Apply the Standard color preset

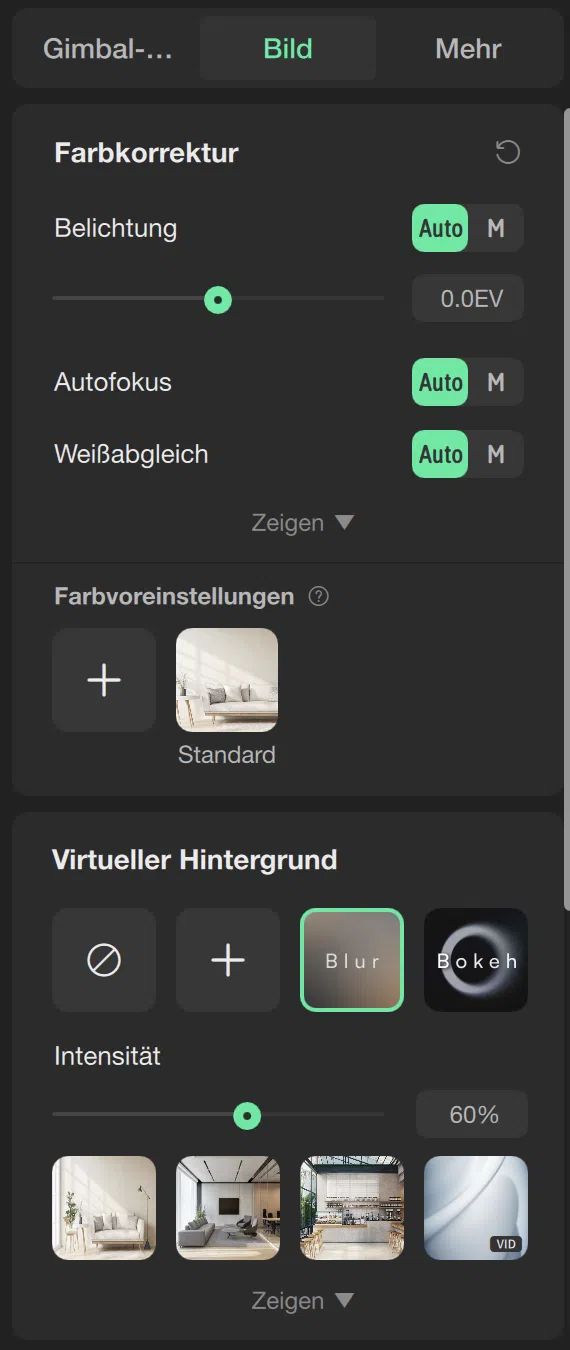pyautogui.click(x=227, y=680)
